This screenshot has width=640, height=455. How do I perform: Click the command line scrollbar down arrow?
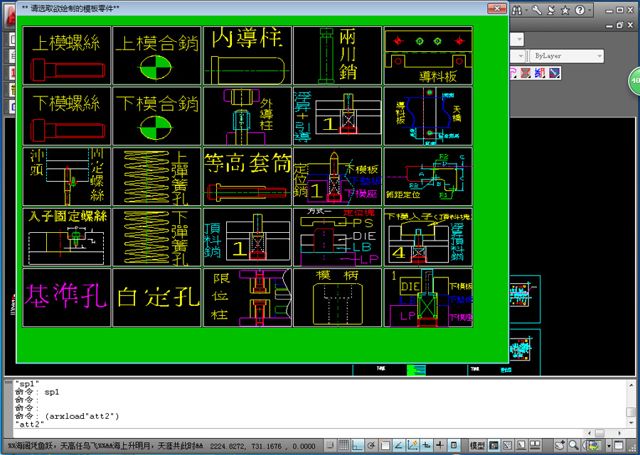coord(631,423)
